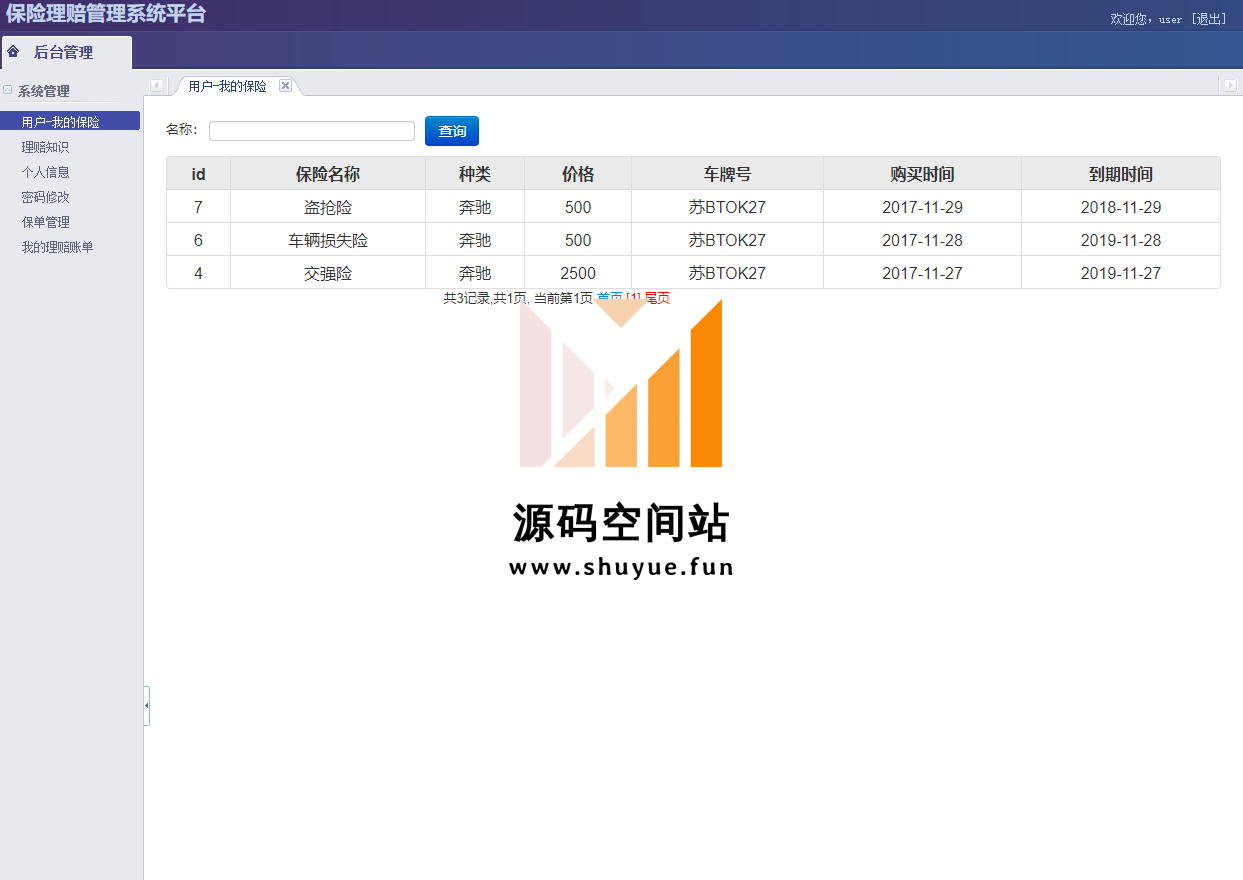Click the 购买时间 column header
1243x880 pixels.
tap(922, 174)
